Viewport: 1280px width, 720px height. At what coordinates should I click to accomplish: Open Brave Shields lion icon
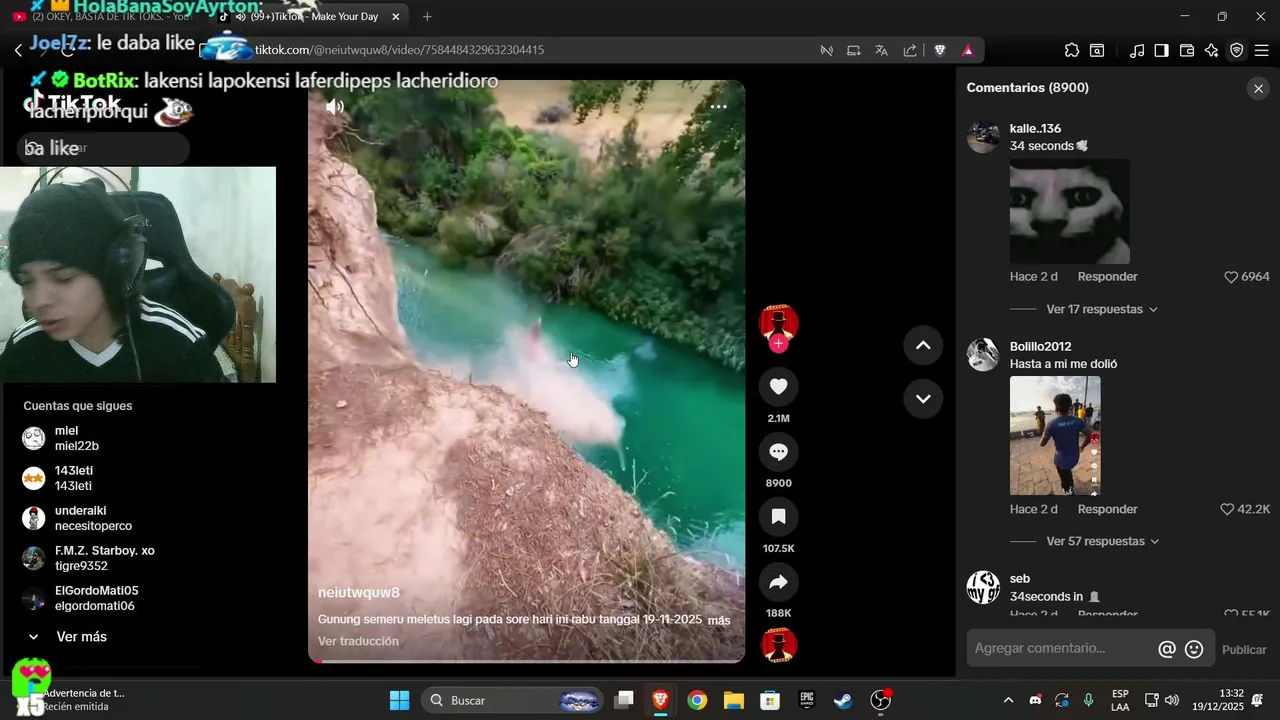point(940,50)
